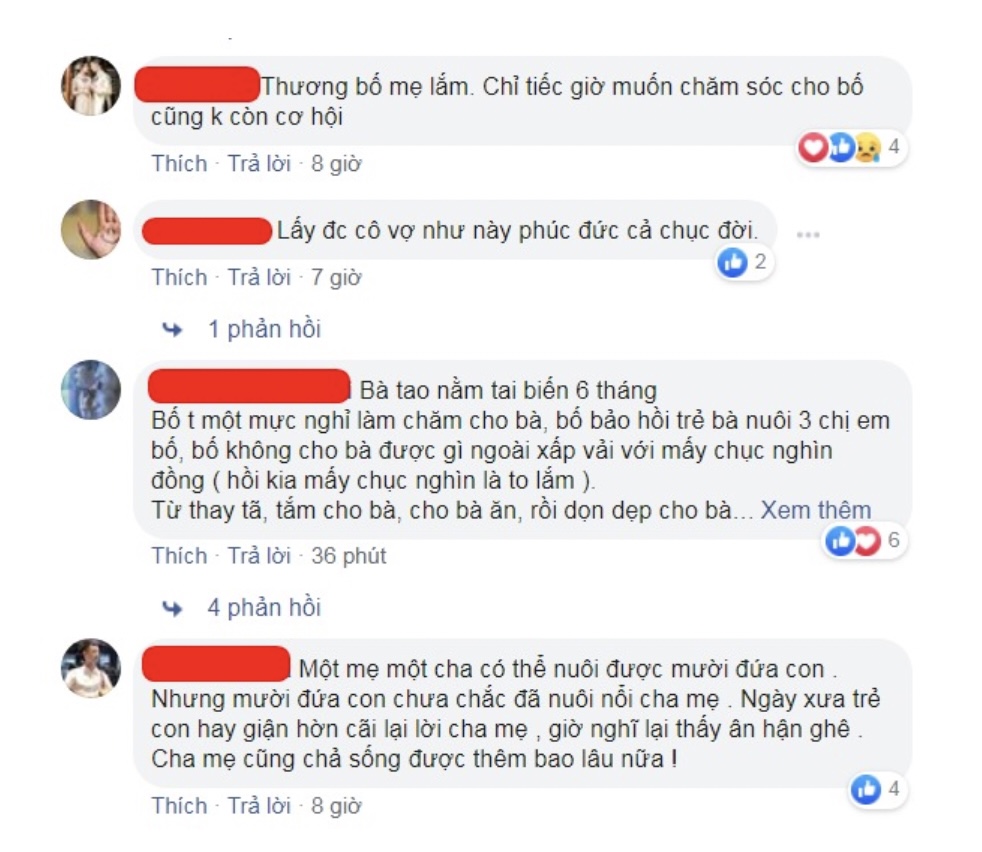Click the like reaction icon on 'Bà tao' comment

(839, 540)
